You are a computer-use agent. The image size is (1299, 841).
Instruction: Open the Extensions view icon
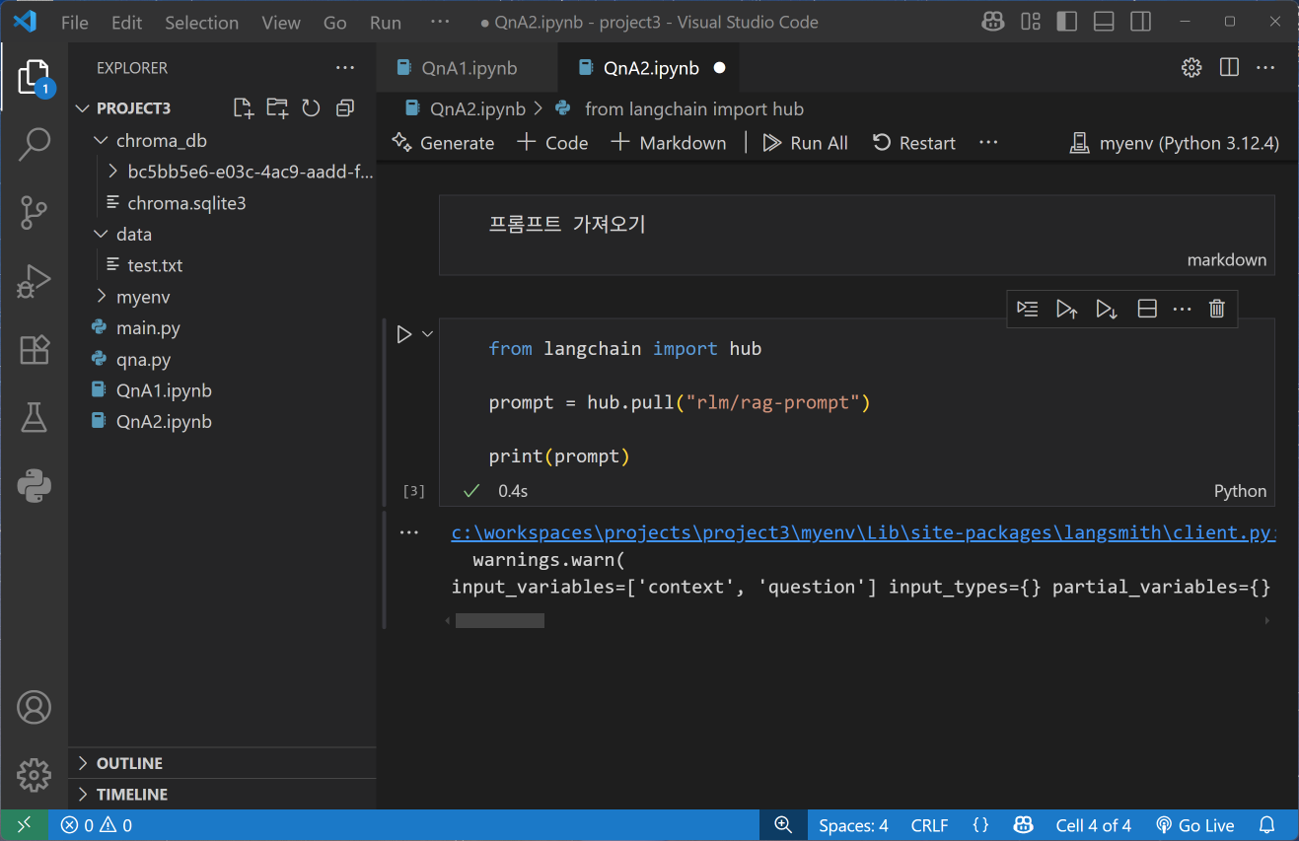34,349
